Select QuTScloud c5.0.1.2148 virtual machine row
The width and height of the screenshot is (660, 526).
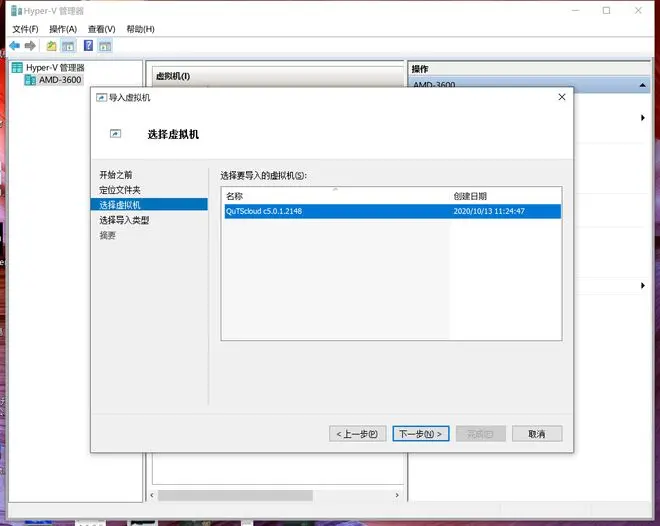click(x=392, y=211)
